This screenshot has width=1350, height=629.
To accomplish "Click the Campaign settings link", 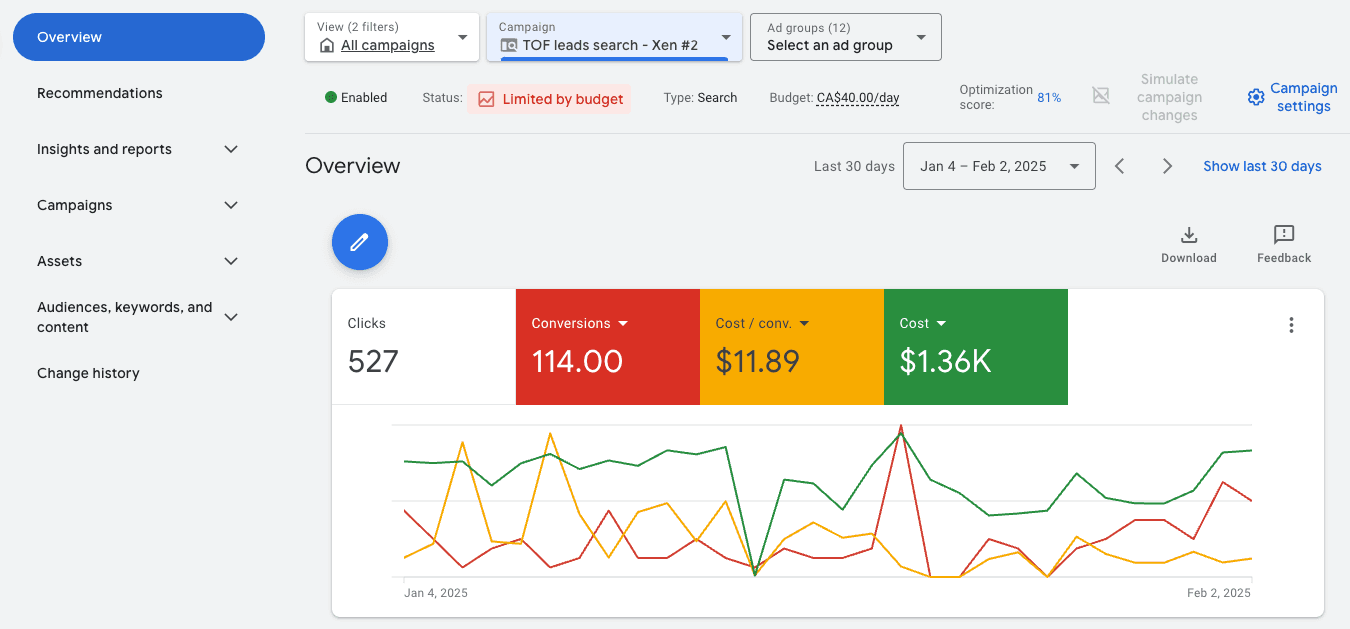I will [x=1303, y=97].
